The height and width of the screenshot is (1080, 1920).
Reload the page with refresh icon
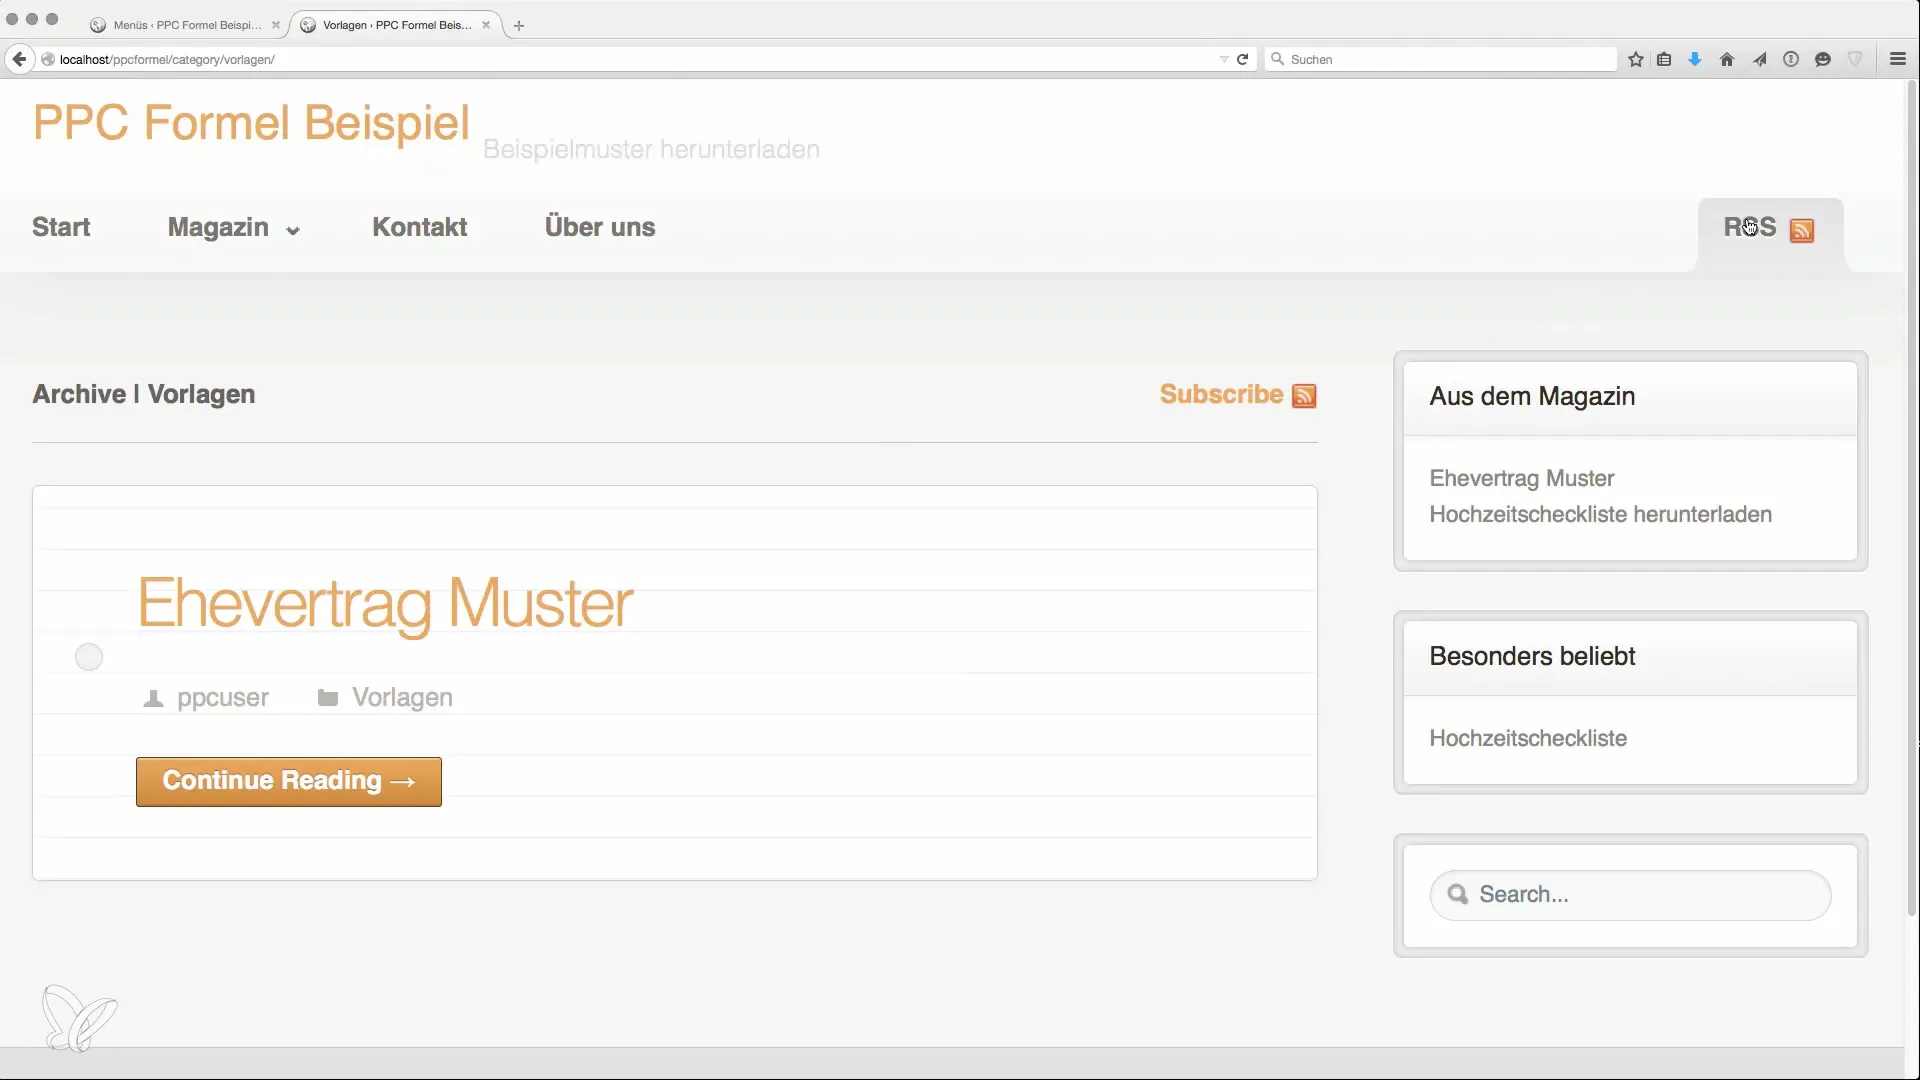tap(1243, 60)
